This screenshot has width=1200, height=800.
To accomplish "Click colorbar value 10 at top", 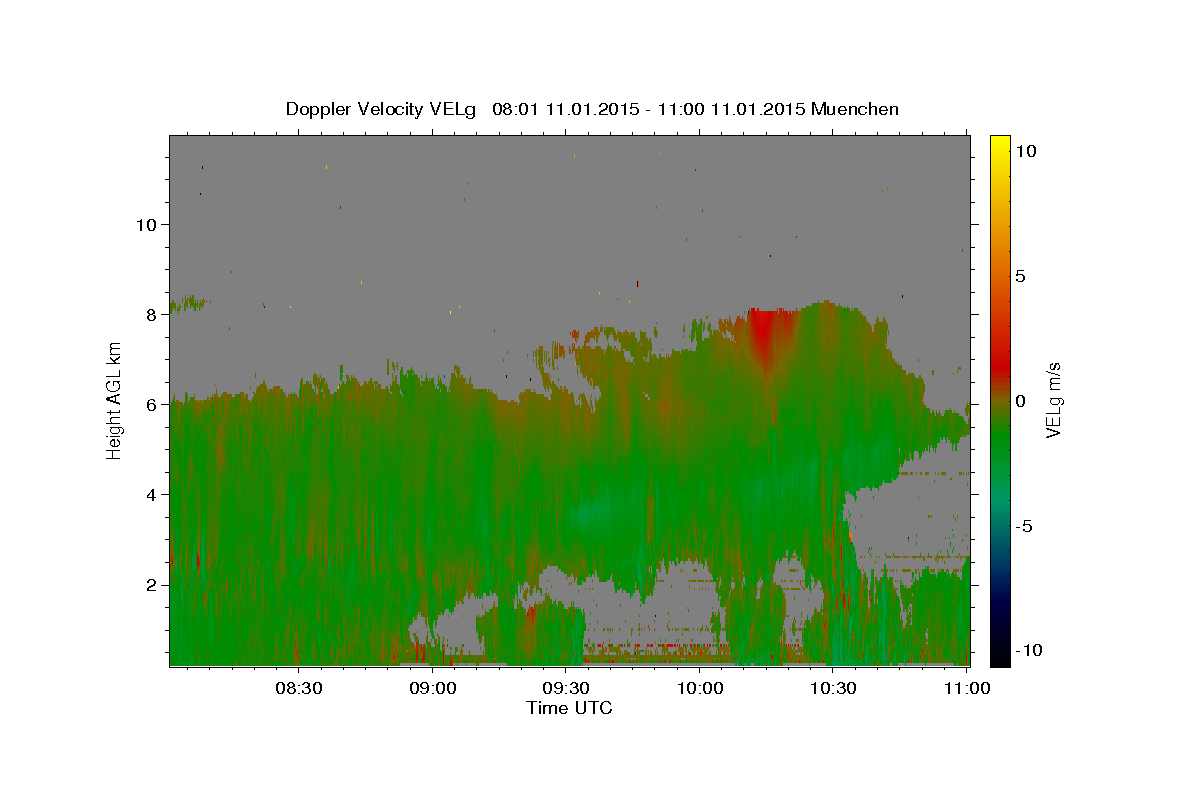I will (1026, 151).
